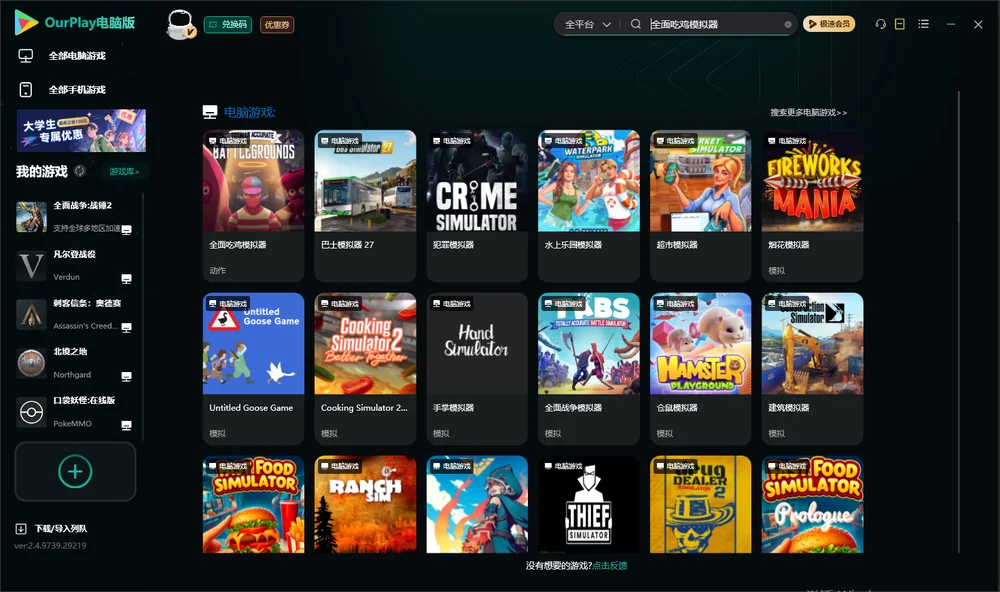Screen dimensions: 1000x592
Task: Open the main menu list icon
Action: [x=923, y=24]
